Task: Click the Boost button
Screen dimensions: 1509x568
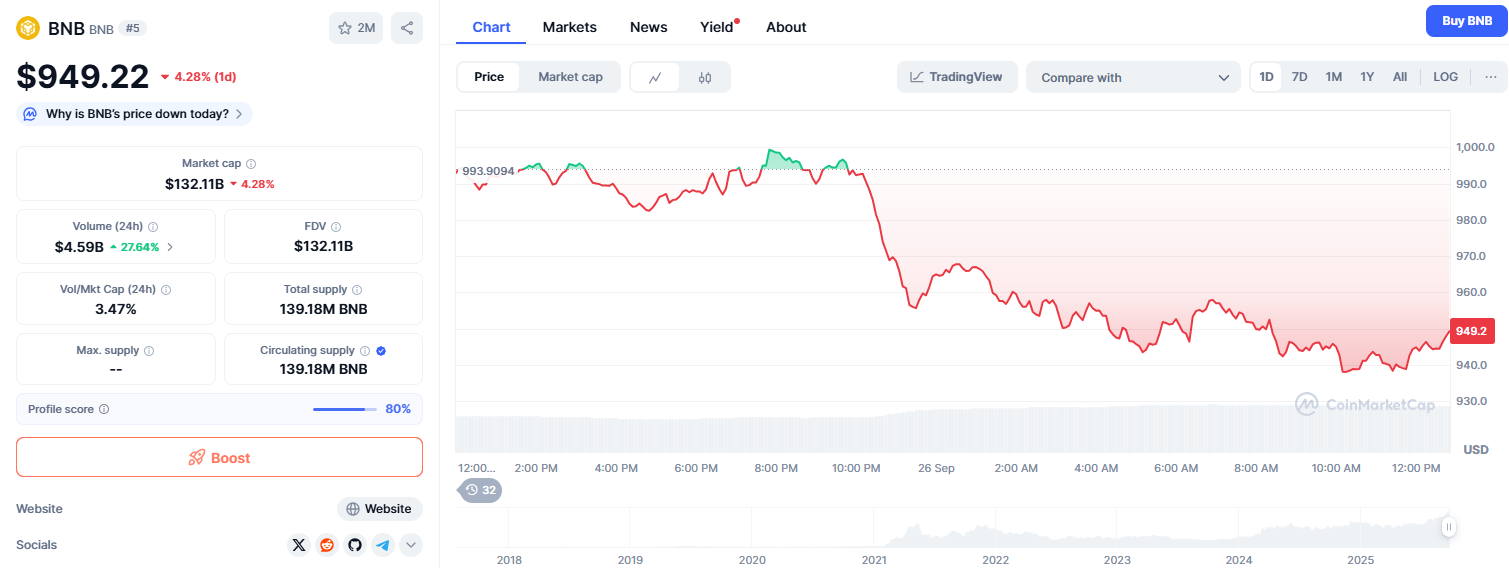Action: pyautogui.click(x=219, y=457)
